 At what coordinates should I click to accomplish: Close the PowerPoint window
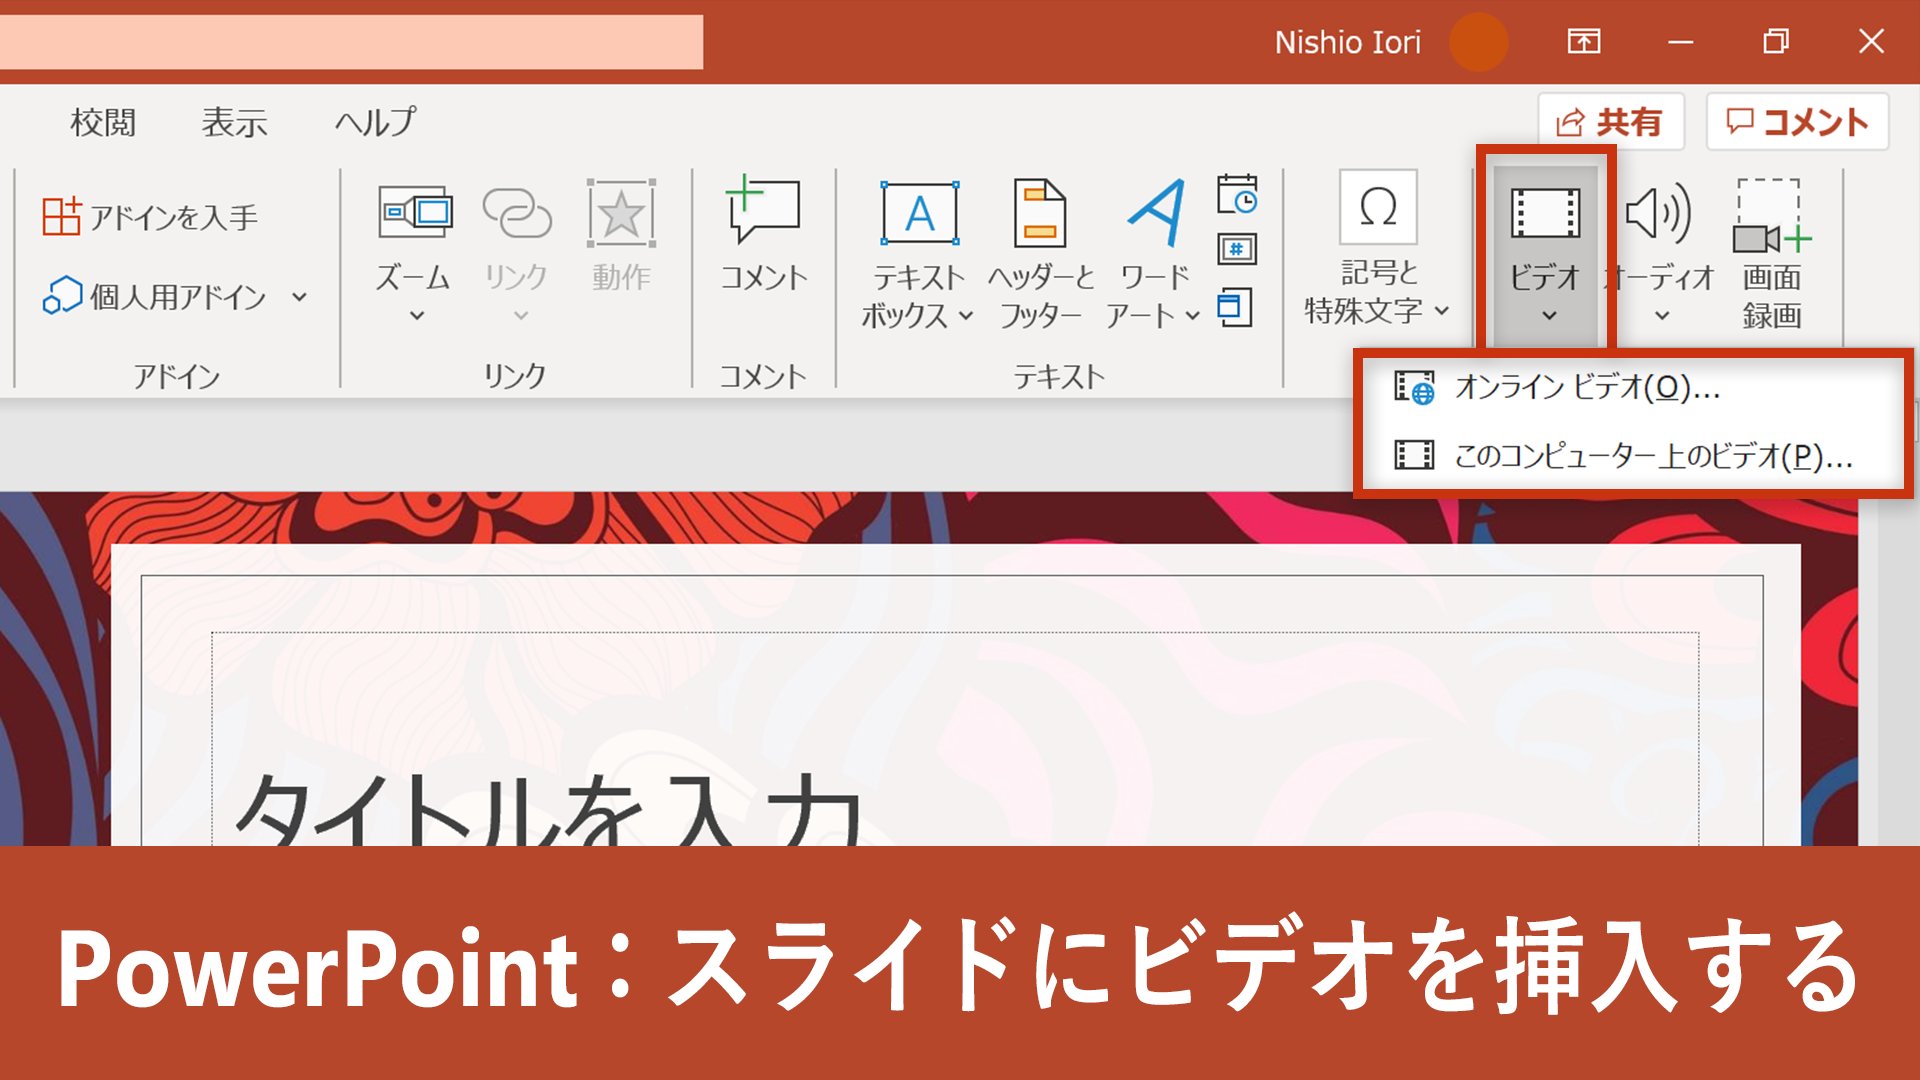(x=1871, y=42)
